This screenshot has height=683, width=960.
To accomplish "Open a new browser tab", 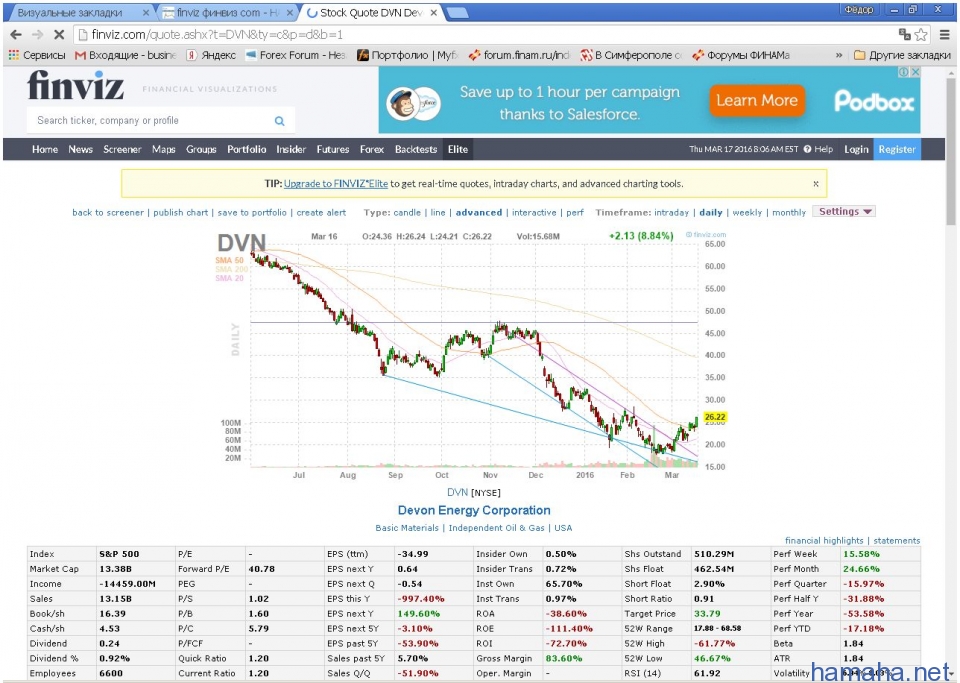I will (x=458, y=13).
